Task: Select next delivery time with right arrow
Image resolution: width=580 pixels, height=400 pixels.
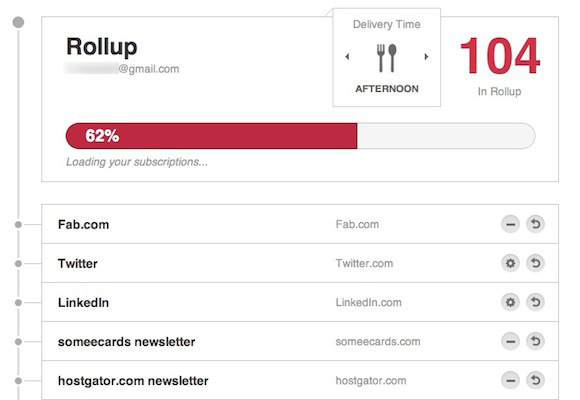Action: pos(426,57)
